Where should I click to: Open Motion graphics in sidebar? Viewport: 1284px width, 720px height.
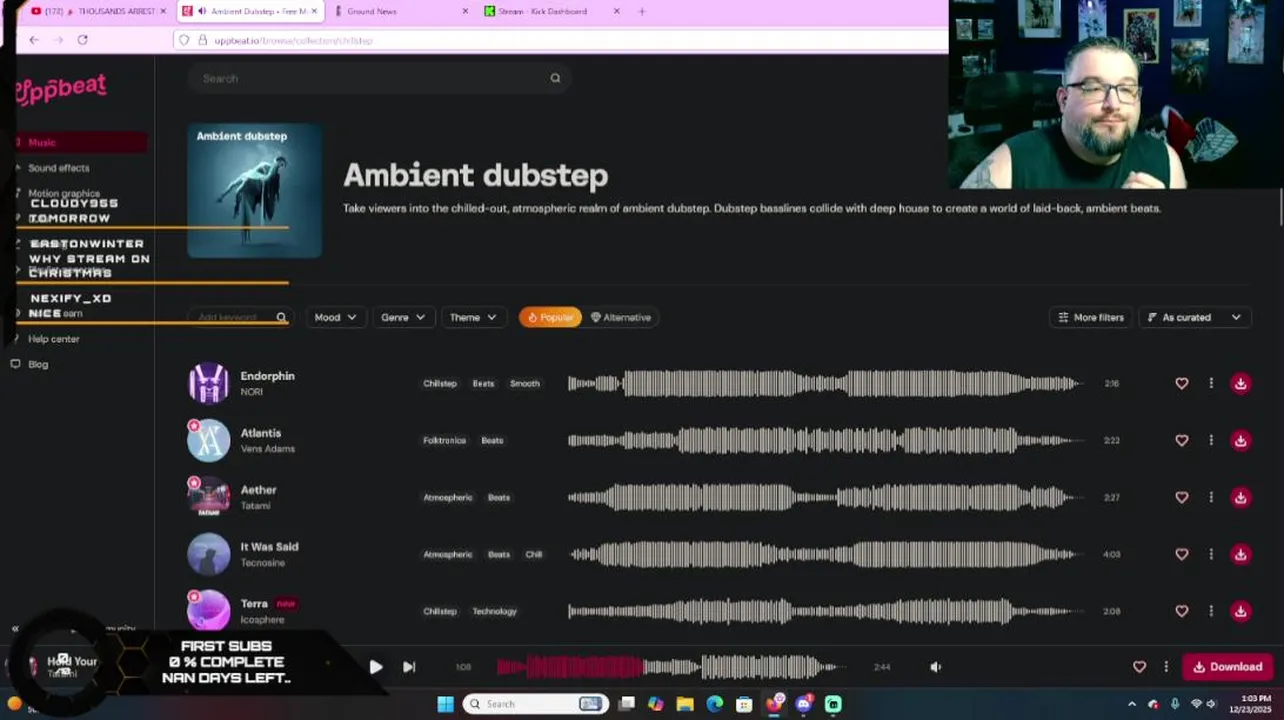(x=63, y=193)
